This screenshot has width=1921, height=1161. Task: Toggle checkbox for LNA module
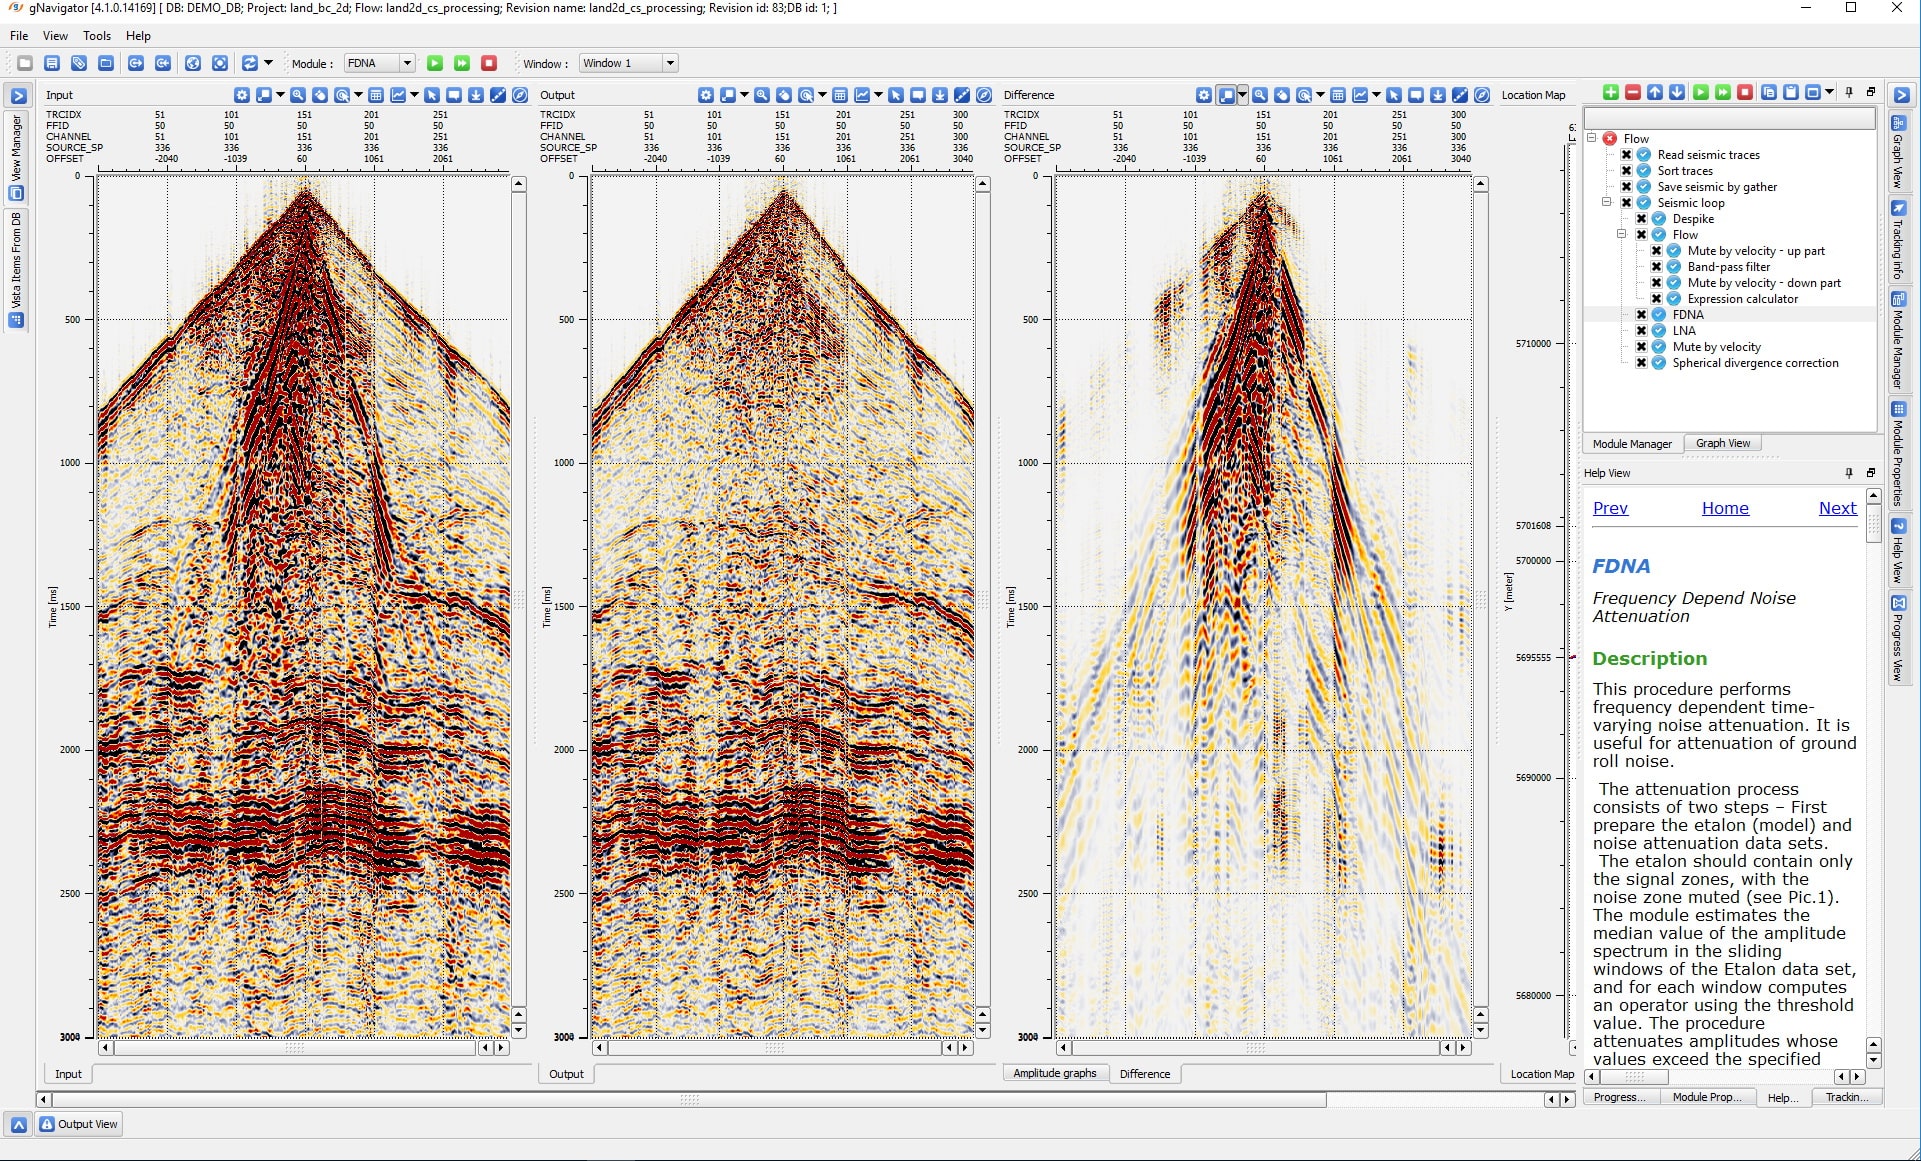point(1641,331)
